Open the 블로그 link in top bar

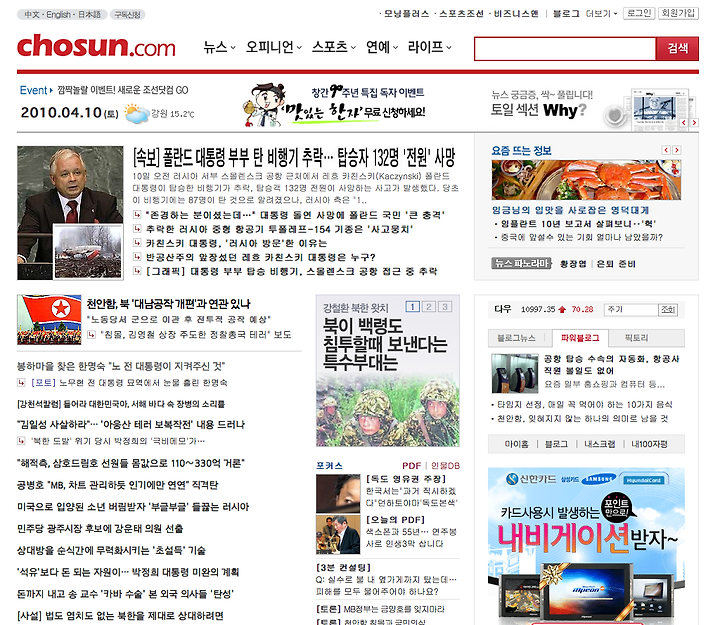[x=566, y=14]
